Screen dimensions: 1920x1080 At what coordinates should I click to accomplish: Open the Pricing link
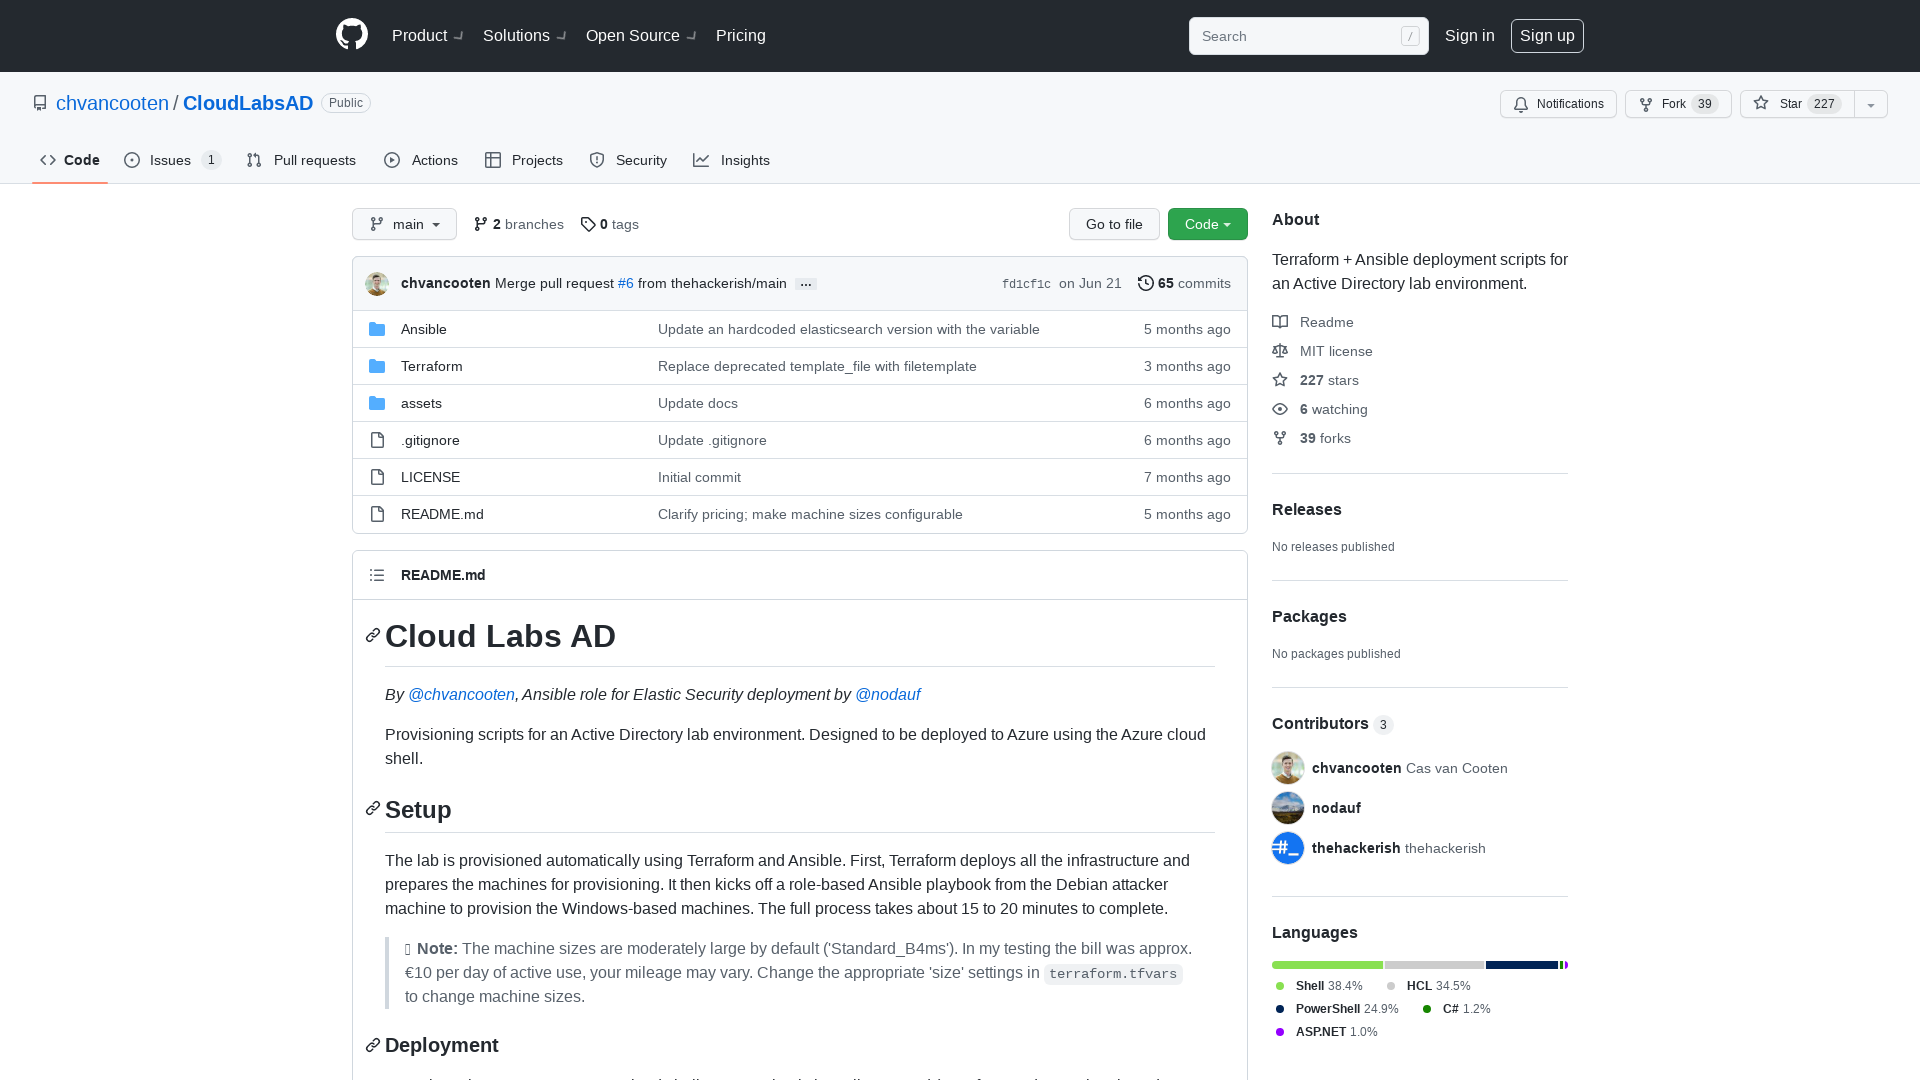point(741,36)
